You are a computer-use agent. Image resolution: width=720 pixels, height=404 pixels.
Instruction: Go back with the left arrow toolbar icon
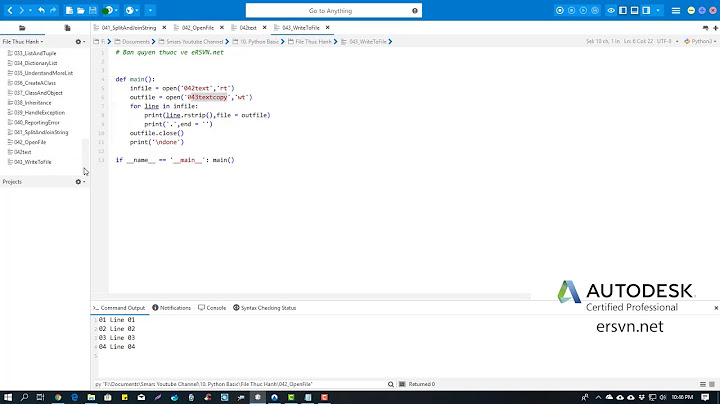pyautogui.click(x=10, y=10)
